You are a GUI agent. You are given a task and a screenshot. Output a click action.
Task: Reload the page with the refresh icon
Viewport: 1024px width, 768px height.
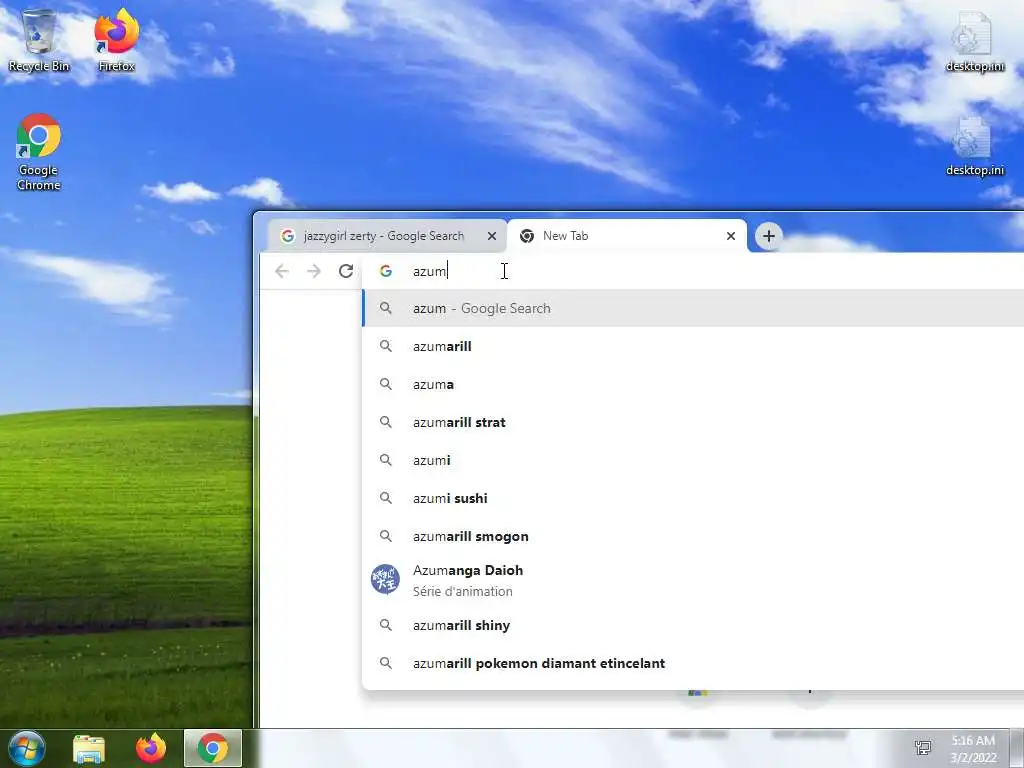(346, 271)
